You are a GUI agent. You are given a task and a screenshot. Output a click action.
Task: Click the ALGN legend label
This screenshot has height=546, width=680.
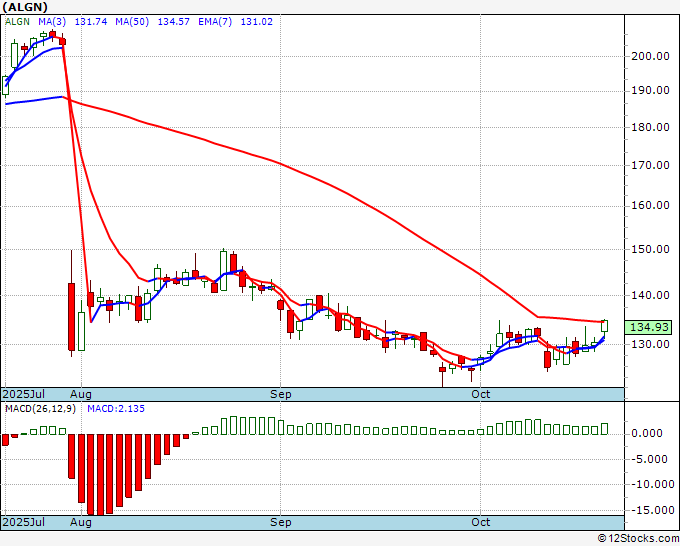click(17, 22)
